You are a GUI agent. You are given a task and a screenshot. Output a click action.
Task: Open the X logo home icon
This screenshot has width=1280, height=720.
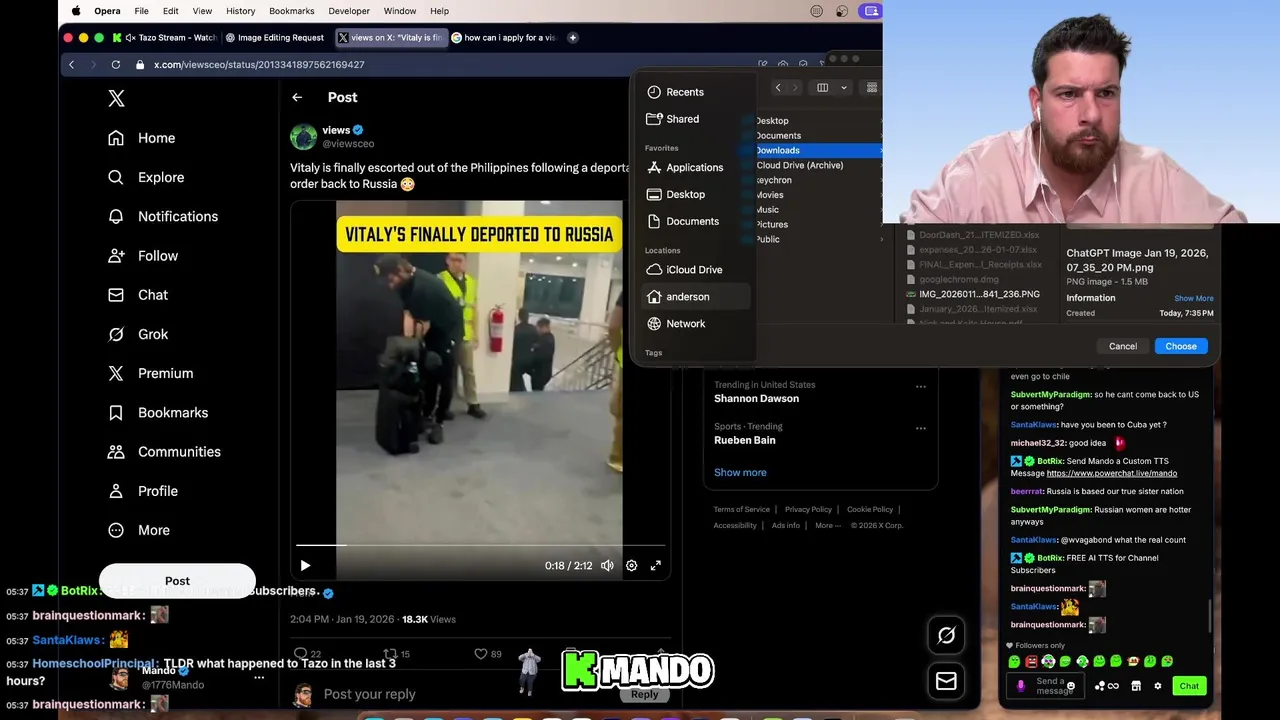(116, 98)
